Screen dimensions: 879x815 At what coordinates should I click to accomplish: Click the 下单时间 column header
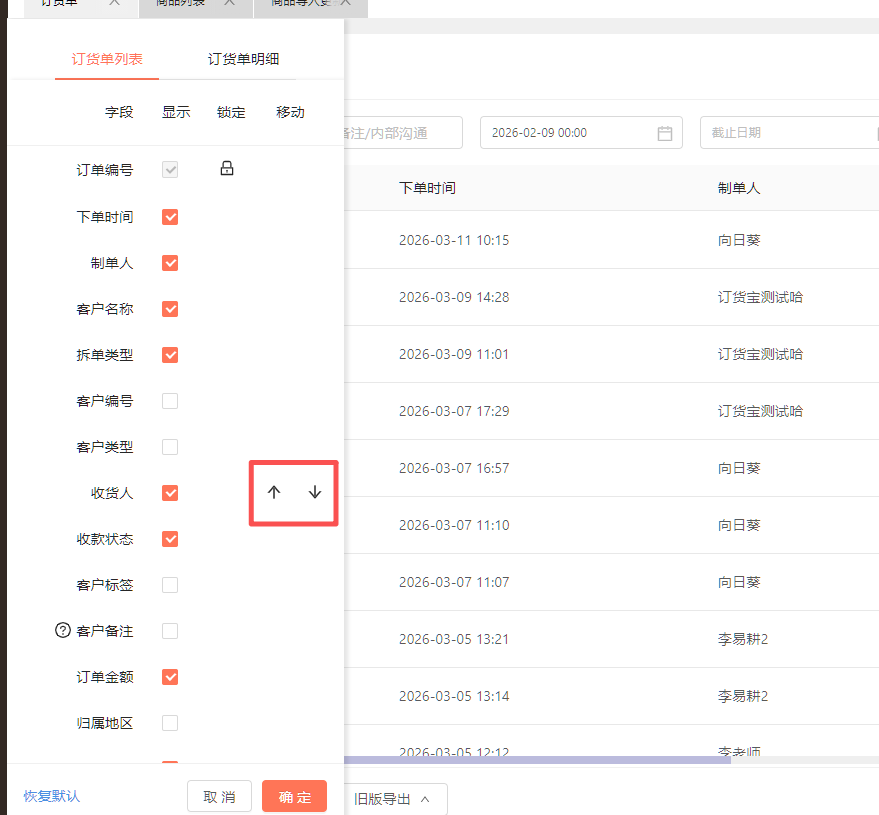[427, 188]
